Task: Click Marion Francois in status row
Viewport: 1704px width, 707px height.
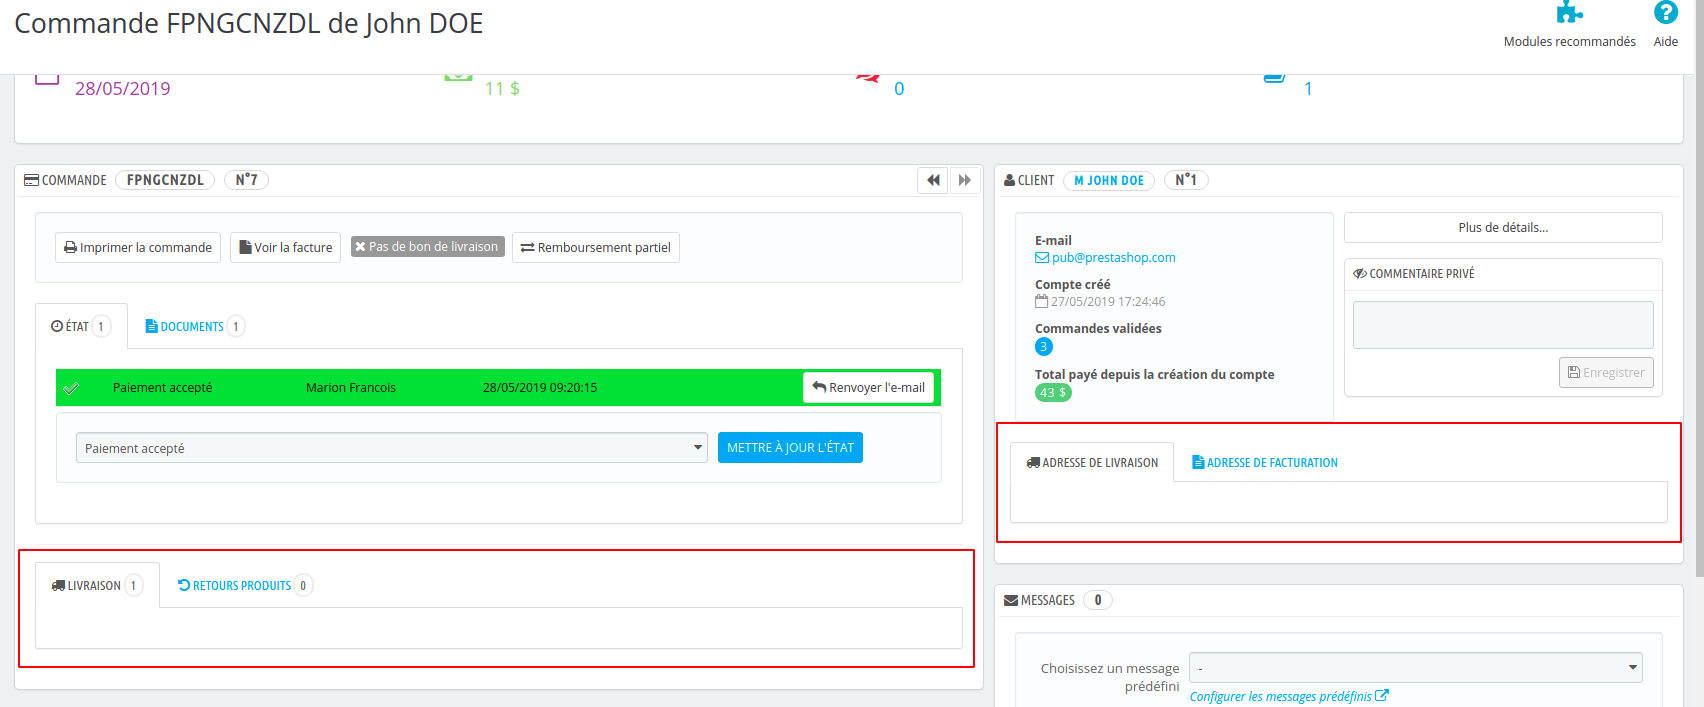Action: click(x=351, y=388)
